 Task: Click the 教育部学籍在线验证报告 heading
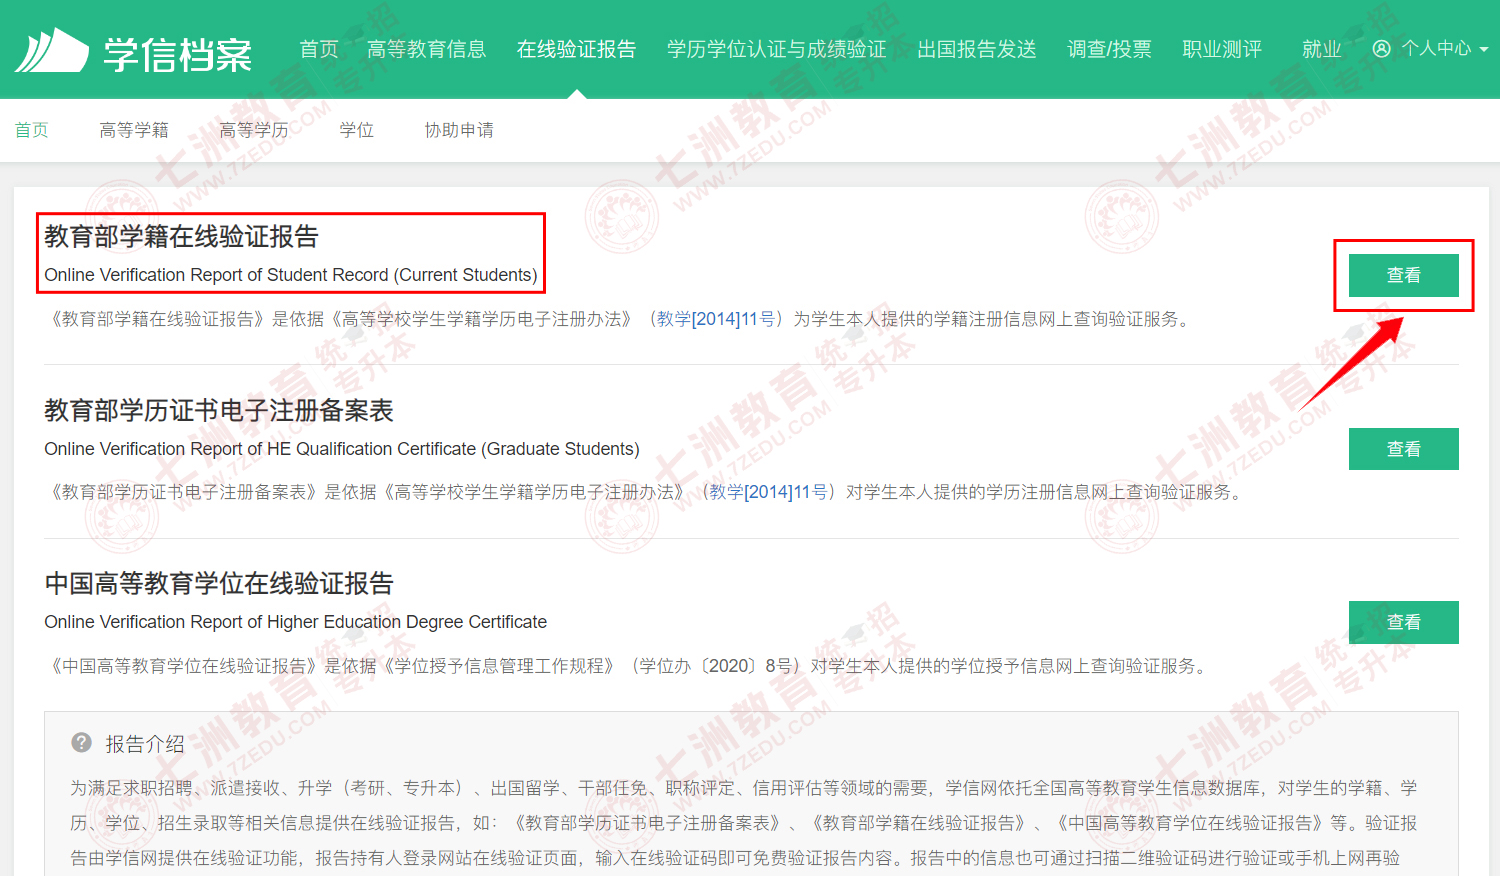tap(181, 237)
